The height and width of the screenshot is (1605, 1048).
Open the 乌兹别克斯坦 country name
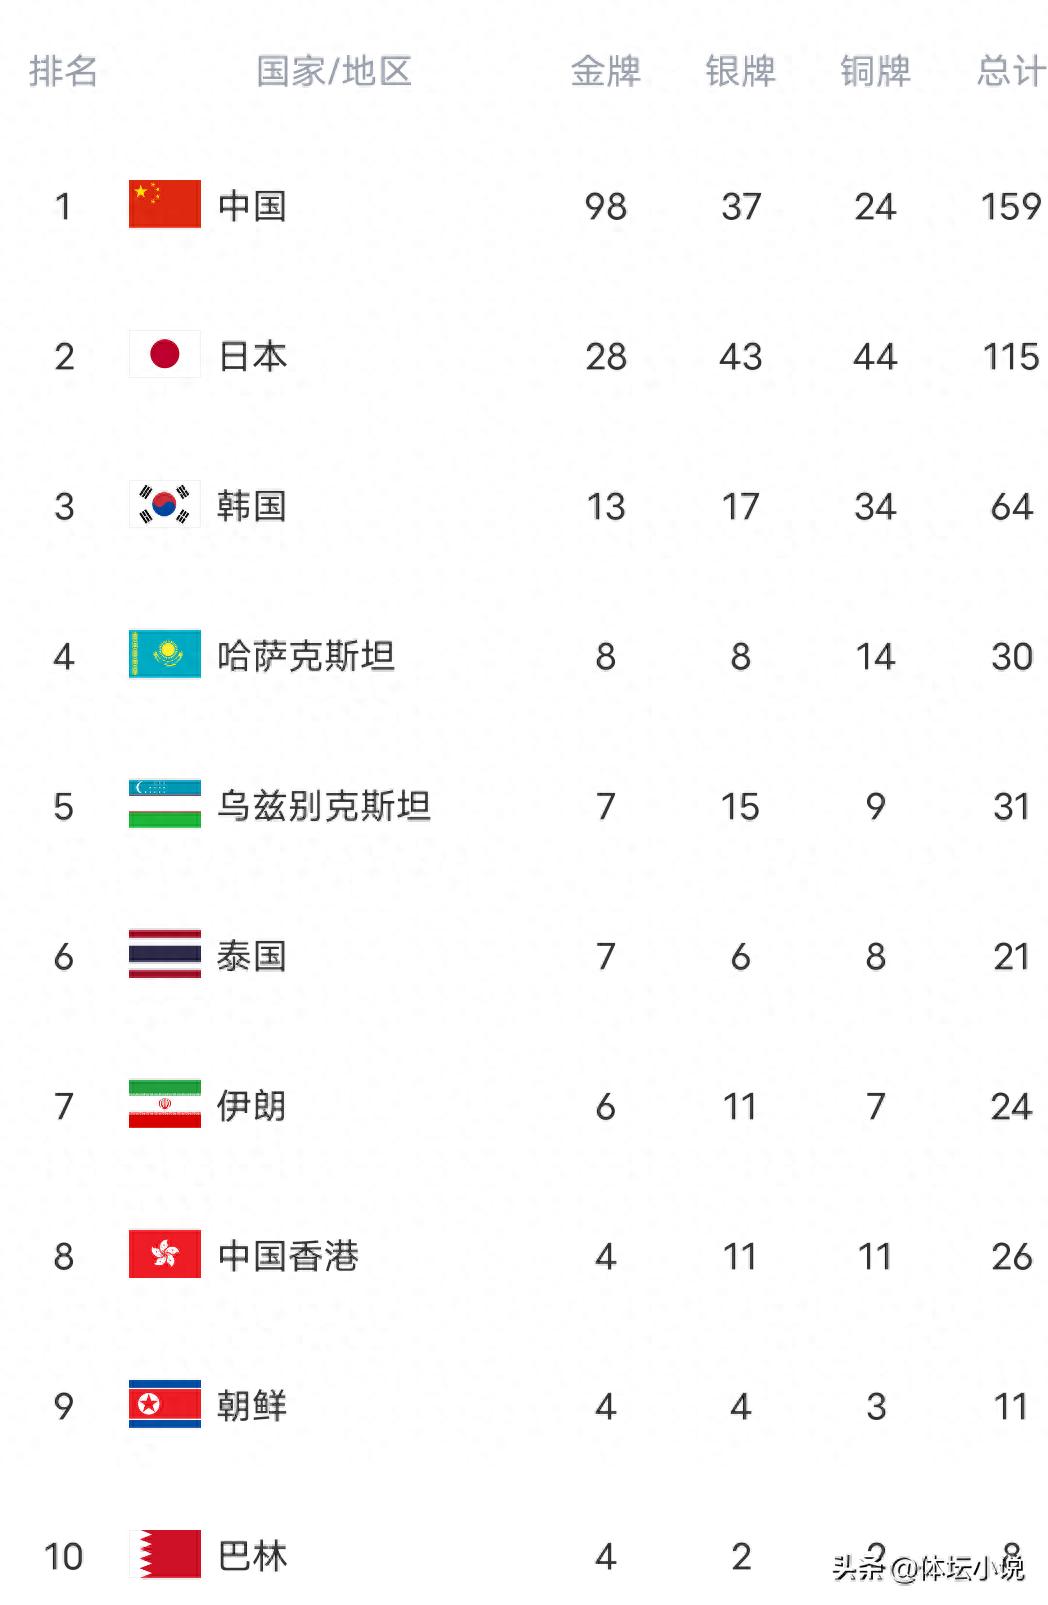pyautogui.click(x=324, y=806)
